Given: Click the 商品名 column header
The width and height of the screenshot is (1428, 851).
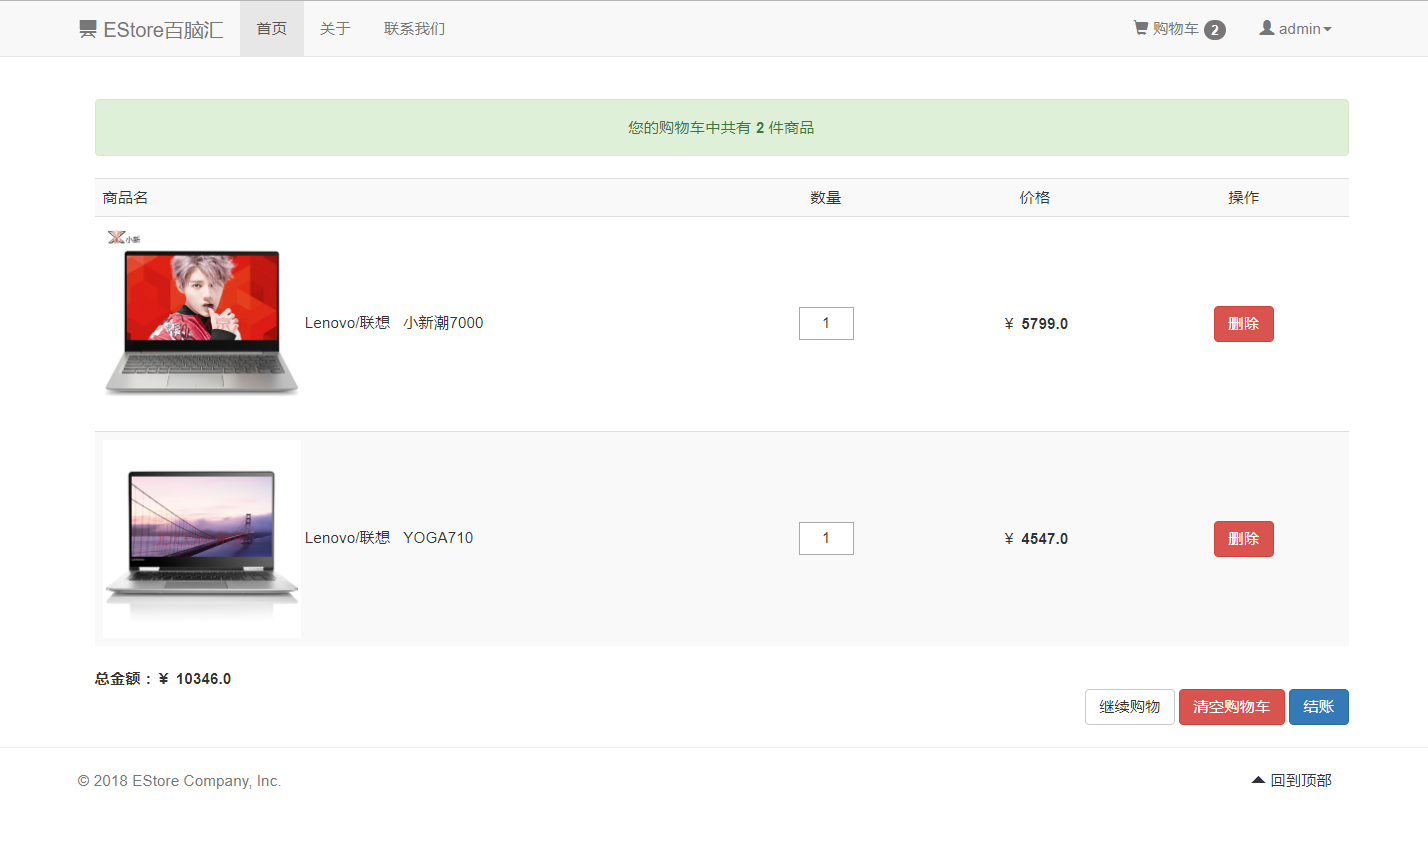Looking at the screenshot, I should pyautogui.click(x=126, y=198).
